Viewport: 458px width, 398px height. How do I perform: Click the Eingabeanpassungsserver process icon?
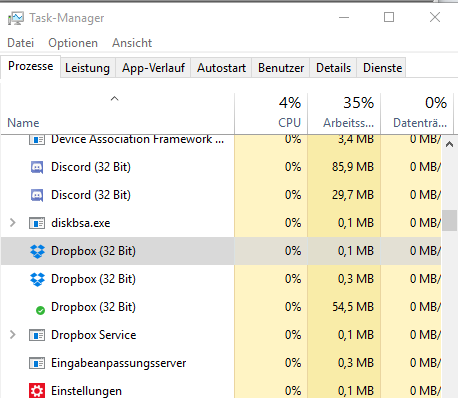tap(37, 363)
